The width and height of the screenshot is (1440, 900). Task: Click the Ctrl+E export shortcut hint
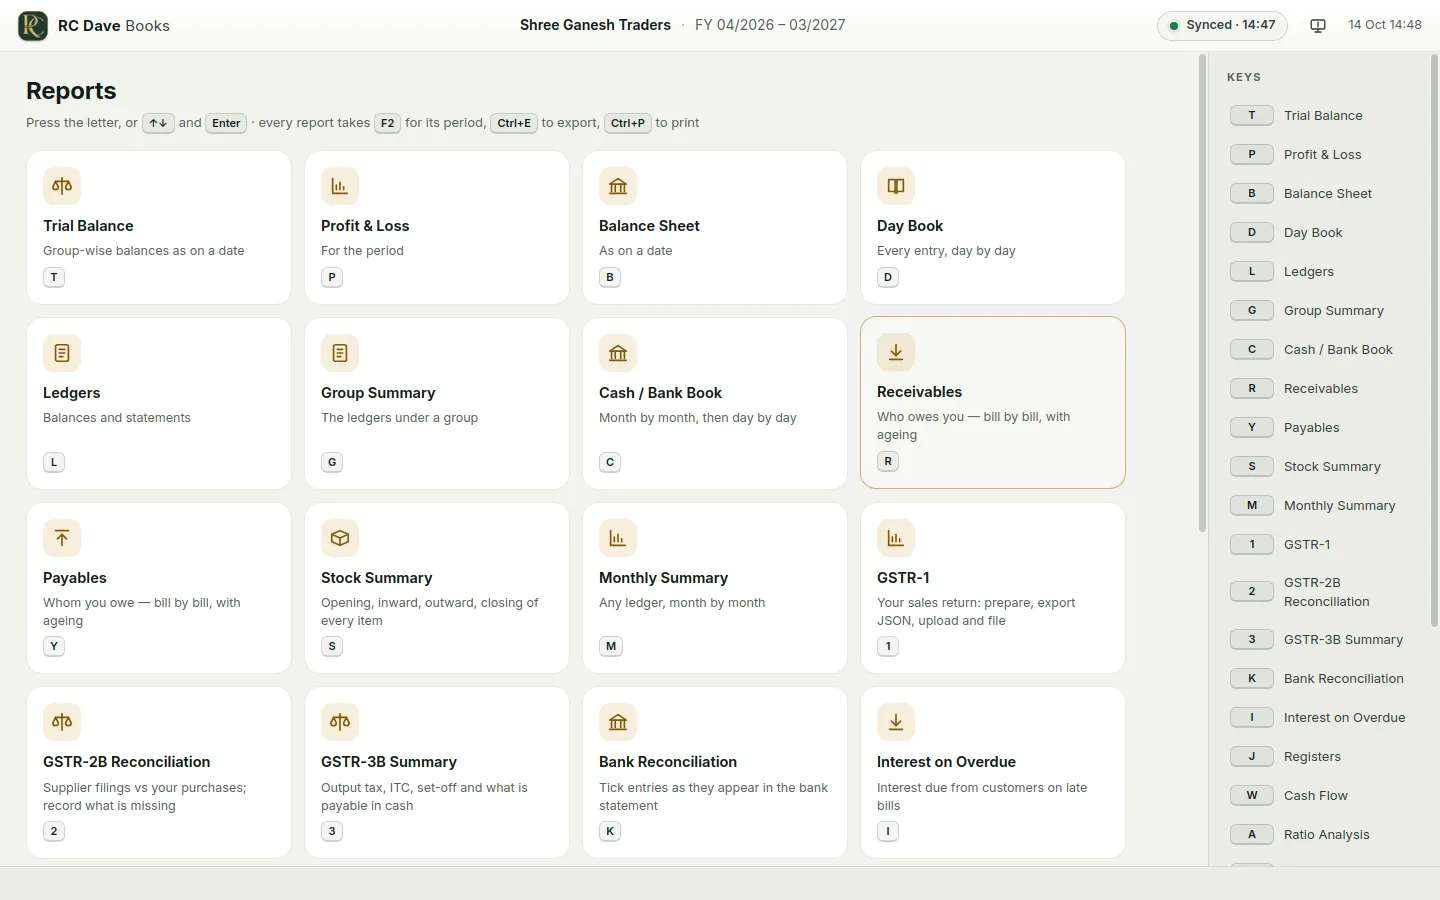(x=514, y=123)
